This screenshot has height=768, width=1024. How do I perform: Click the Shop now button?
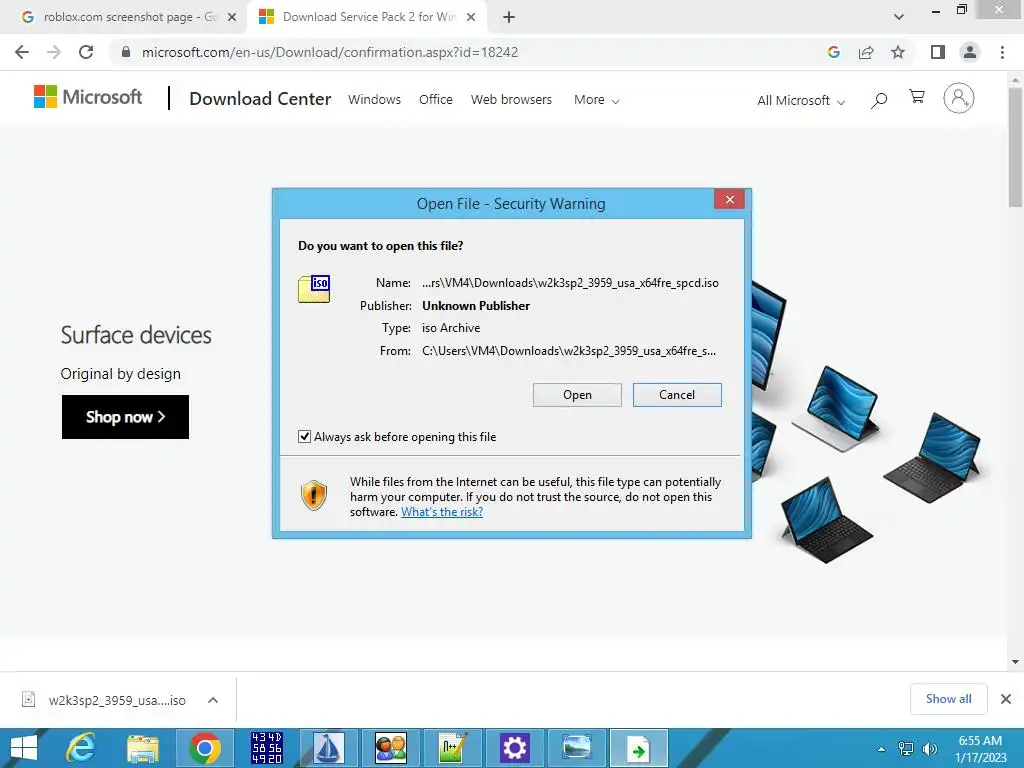[x=125, y=417]
